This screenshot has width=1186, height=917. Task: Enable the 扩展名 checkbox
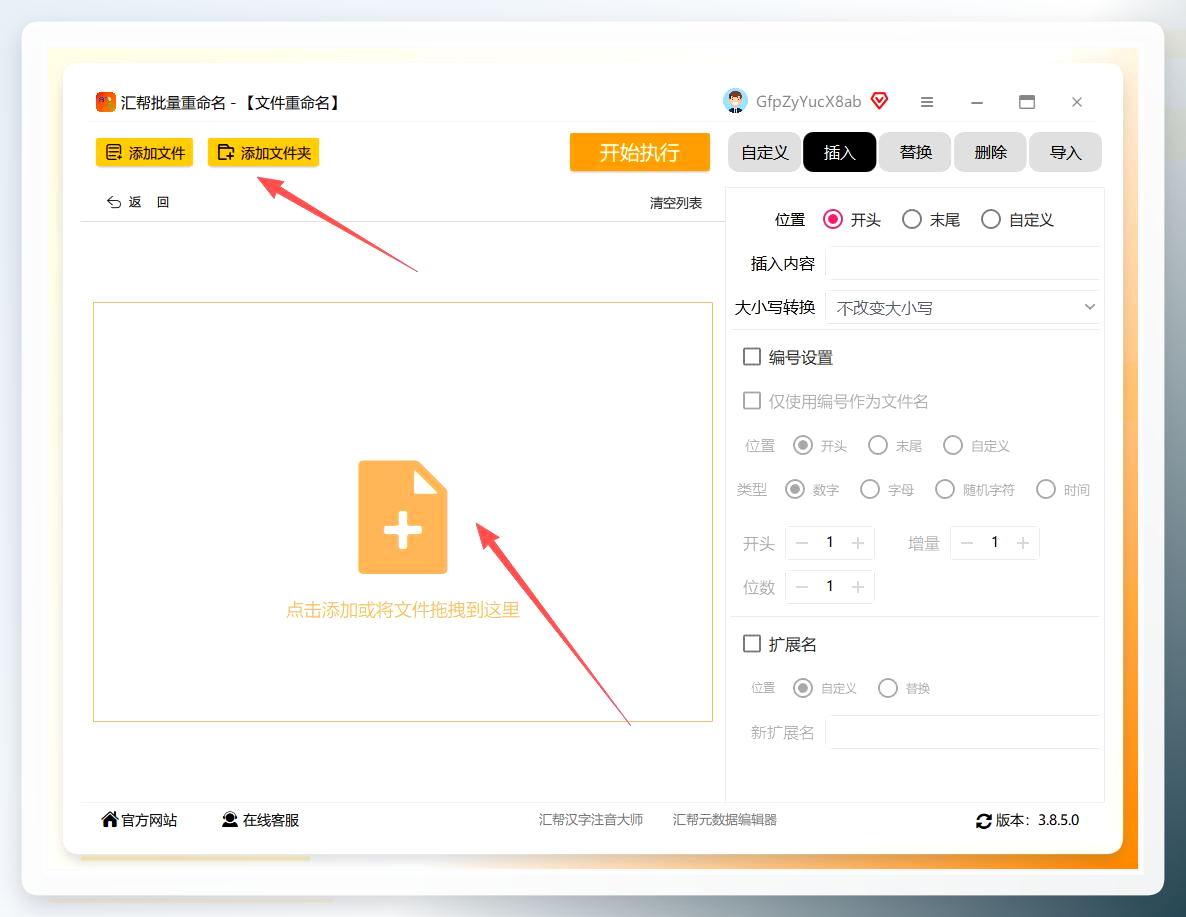click(x=752, y=644)
